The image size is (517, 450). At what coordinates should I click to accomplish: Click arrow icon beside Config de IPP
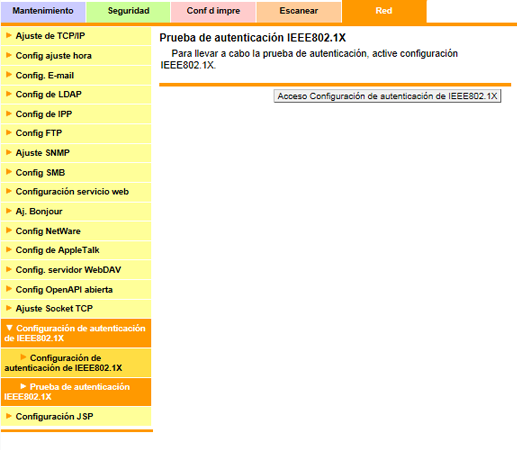9,113
